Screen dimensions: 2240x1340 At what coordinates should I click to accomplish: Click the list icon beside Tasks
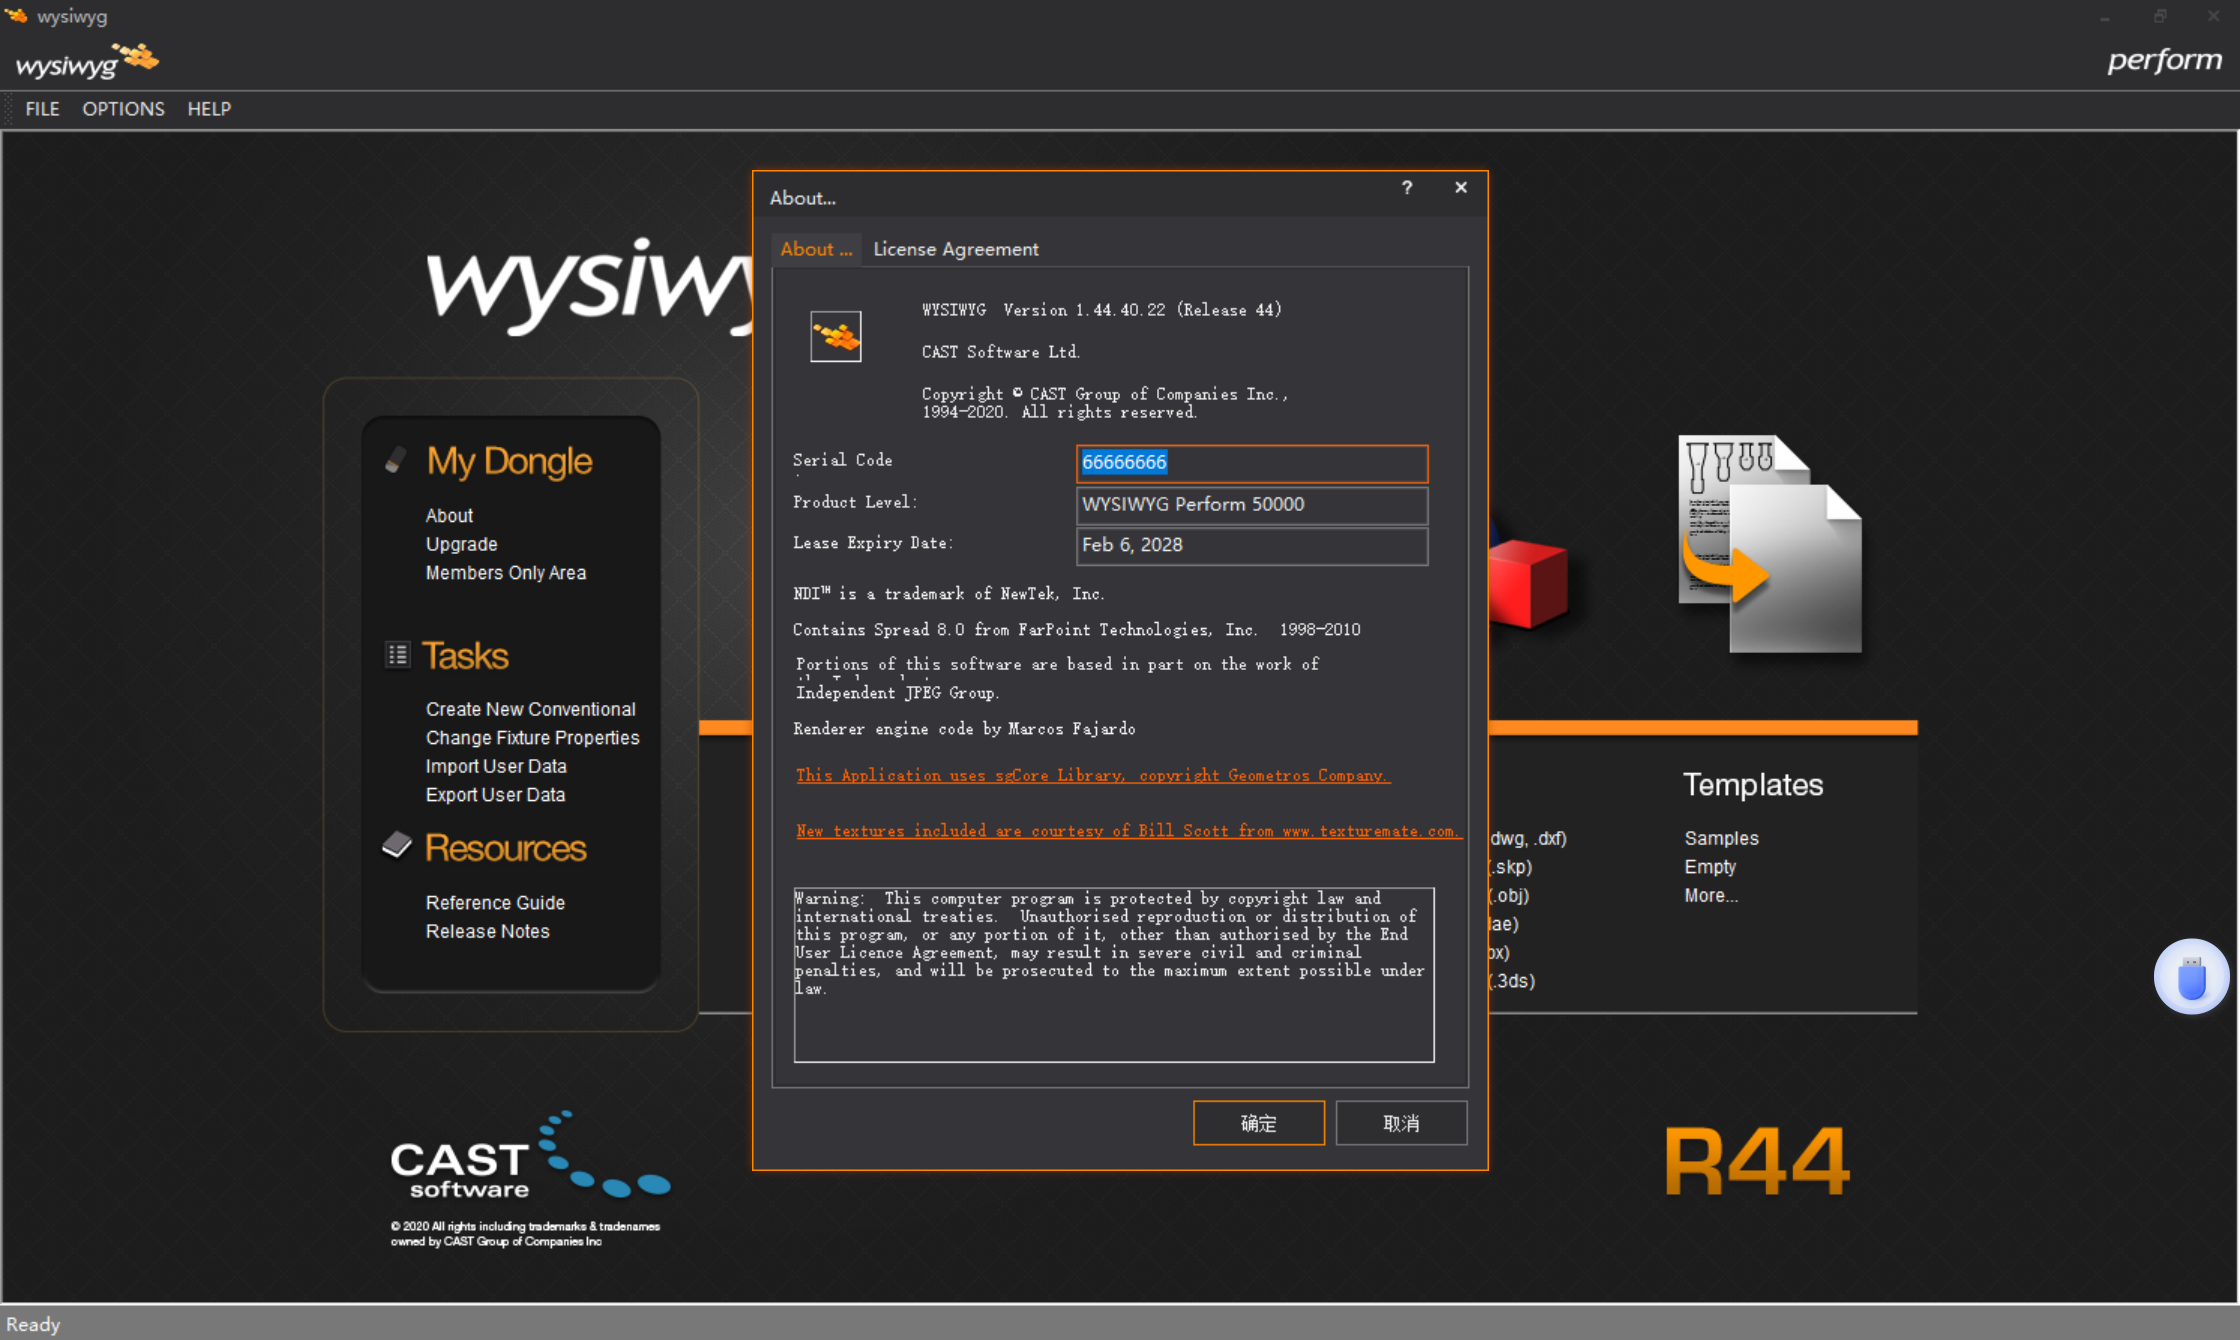[x=397, y=655]
